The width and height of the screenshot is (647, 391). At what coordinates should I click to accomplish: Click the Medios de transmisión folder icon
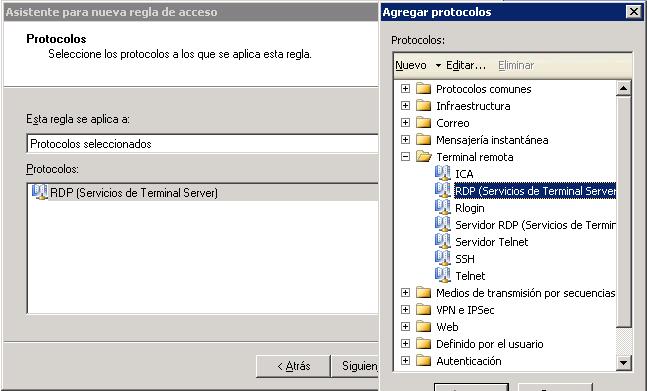pyautogui.click(x=423, y=292)
